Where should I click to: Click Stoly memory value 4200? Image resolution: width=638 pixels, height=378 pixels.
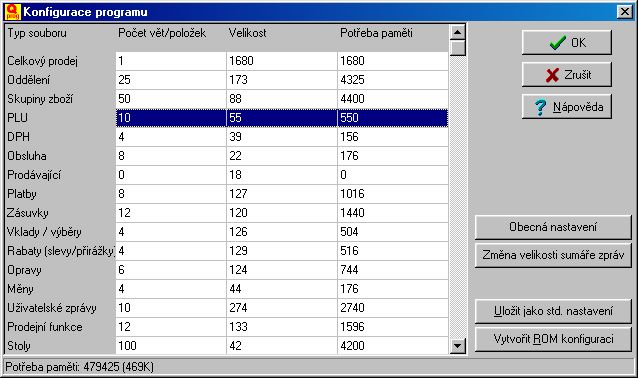click(x=393, y=345)
